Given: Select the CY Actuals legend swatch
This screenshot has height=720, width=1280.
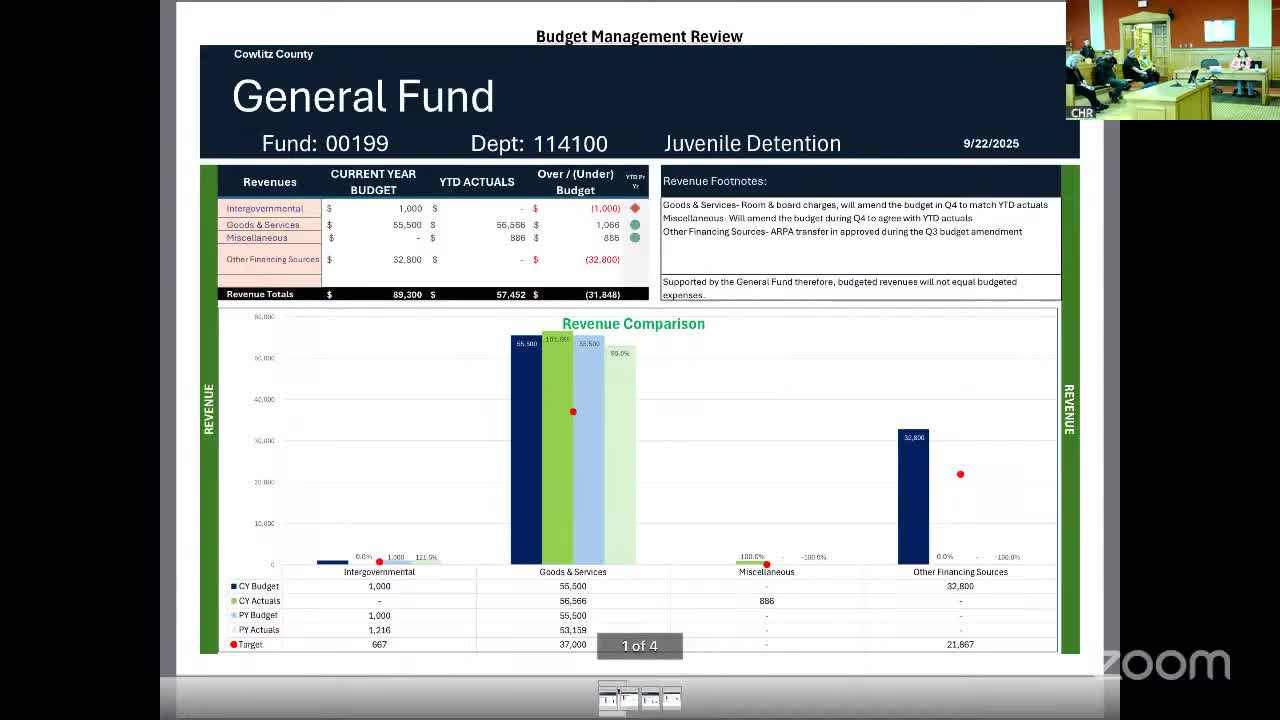Looking at the screenshot, I should click(x=234, y=601).
